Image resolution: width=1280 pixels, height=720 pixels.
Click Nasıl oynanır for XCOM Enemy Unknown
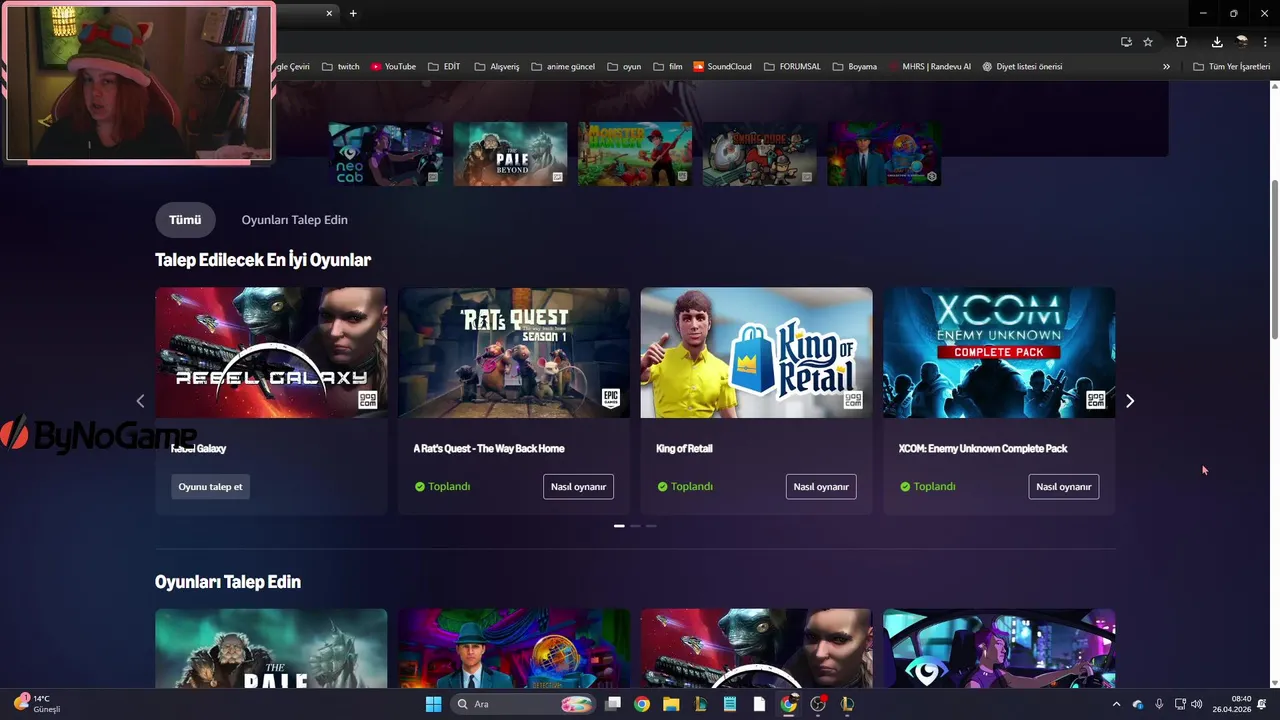pos(1063,487)
